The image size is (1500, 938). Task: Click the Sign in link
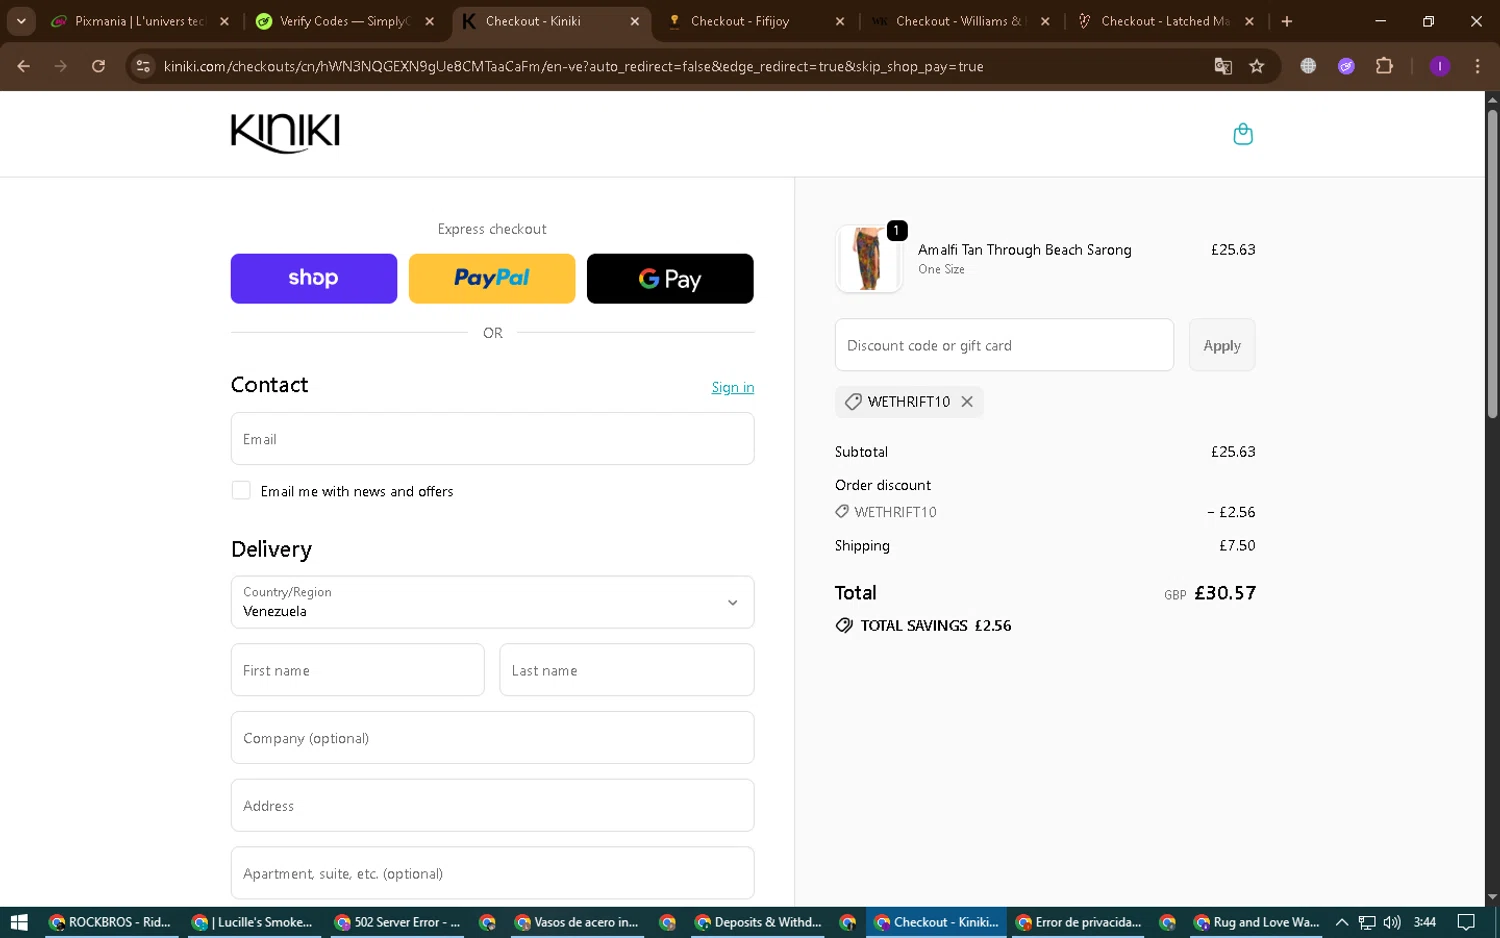(x=733, y=387)
